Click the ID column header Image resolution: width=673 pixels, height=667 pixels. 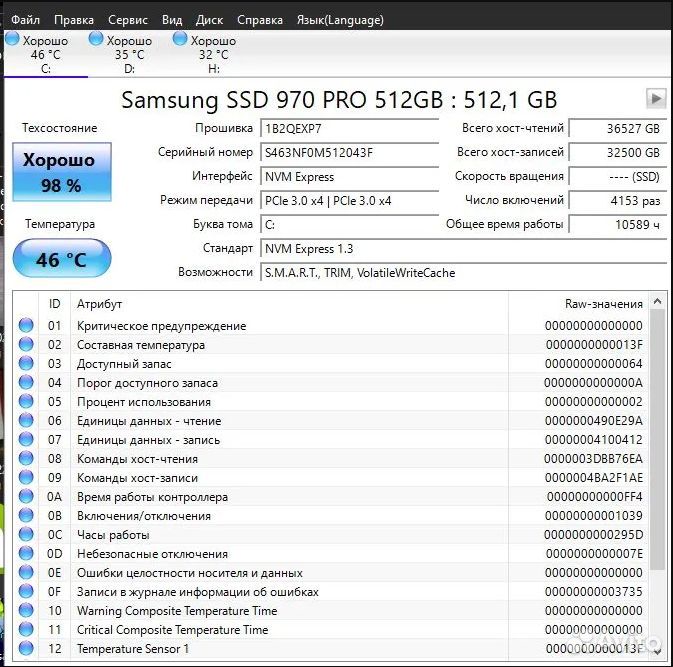point(55,304)
